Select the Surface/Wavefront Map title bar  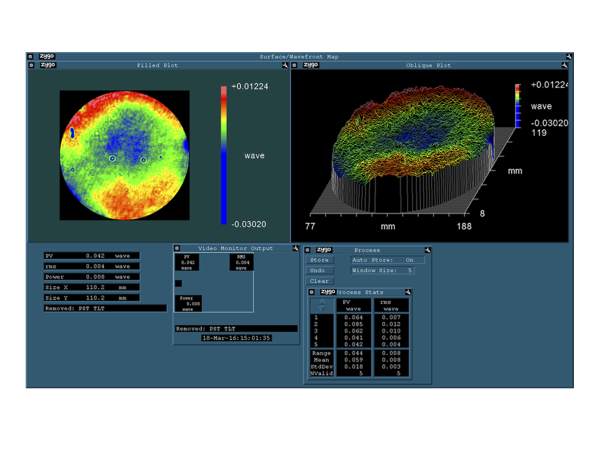299,57
